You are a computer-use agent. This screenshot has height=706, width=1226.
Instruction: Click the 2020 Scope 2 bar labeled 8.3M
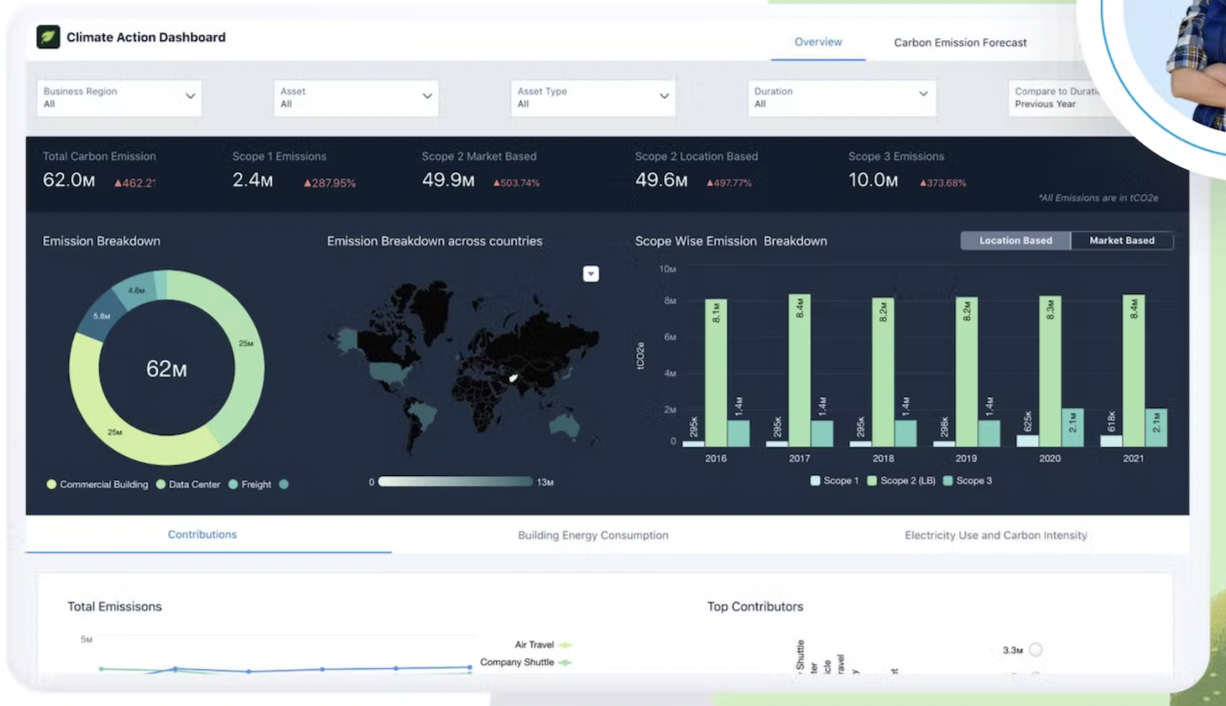tap(1050, 371)
